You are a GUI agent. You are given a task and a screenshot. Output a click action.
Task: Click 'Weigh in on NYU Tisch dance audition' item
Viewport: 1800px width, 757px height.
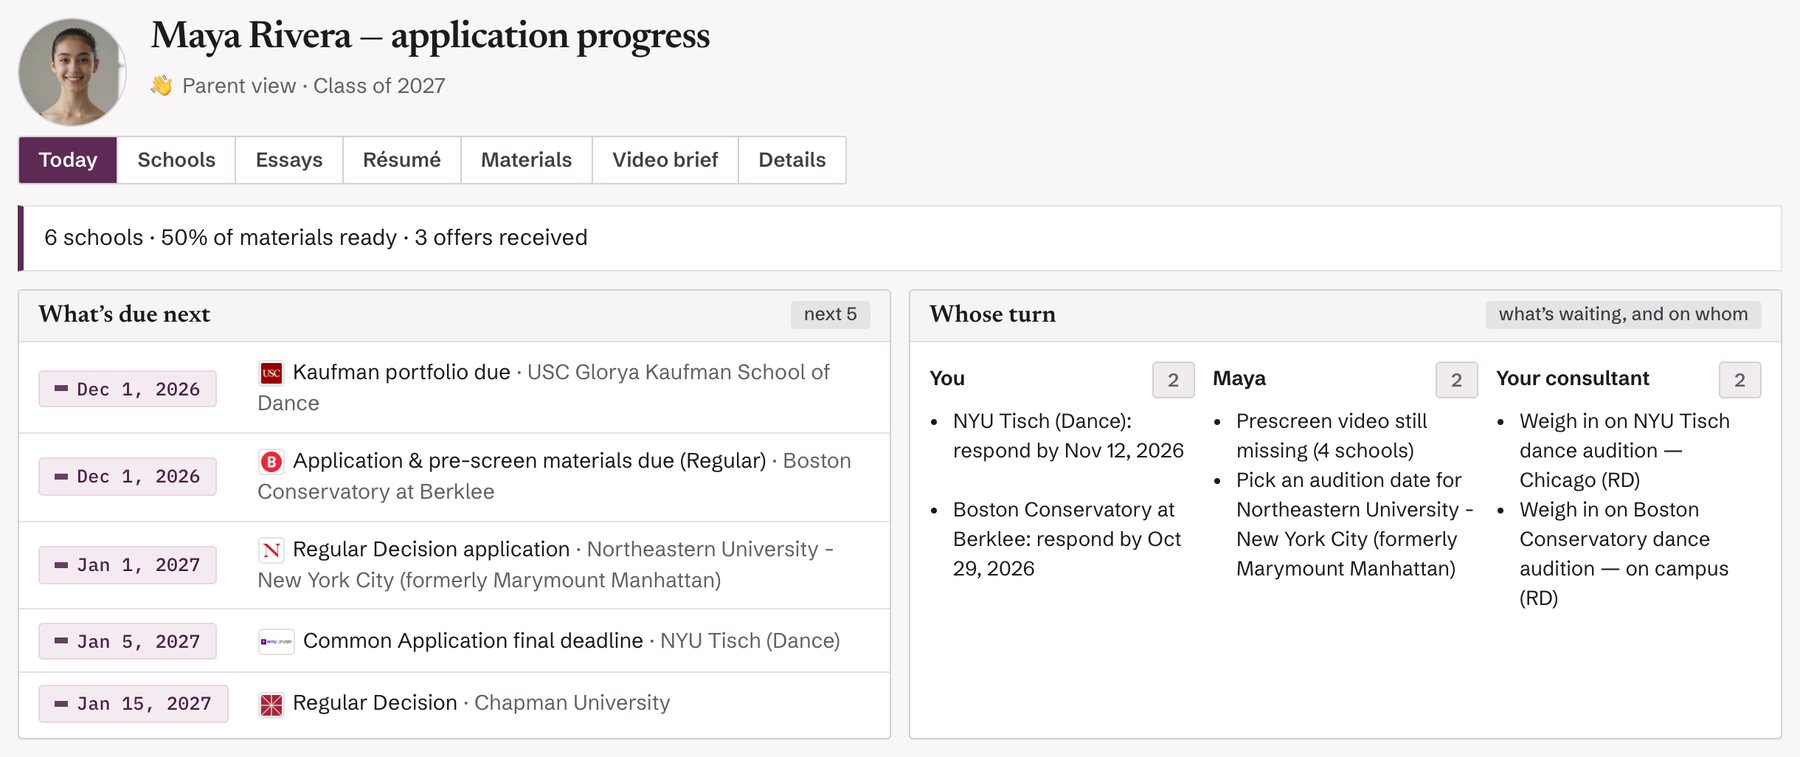click(x=1624, y=451)
